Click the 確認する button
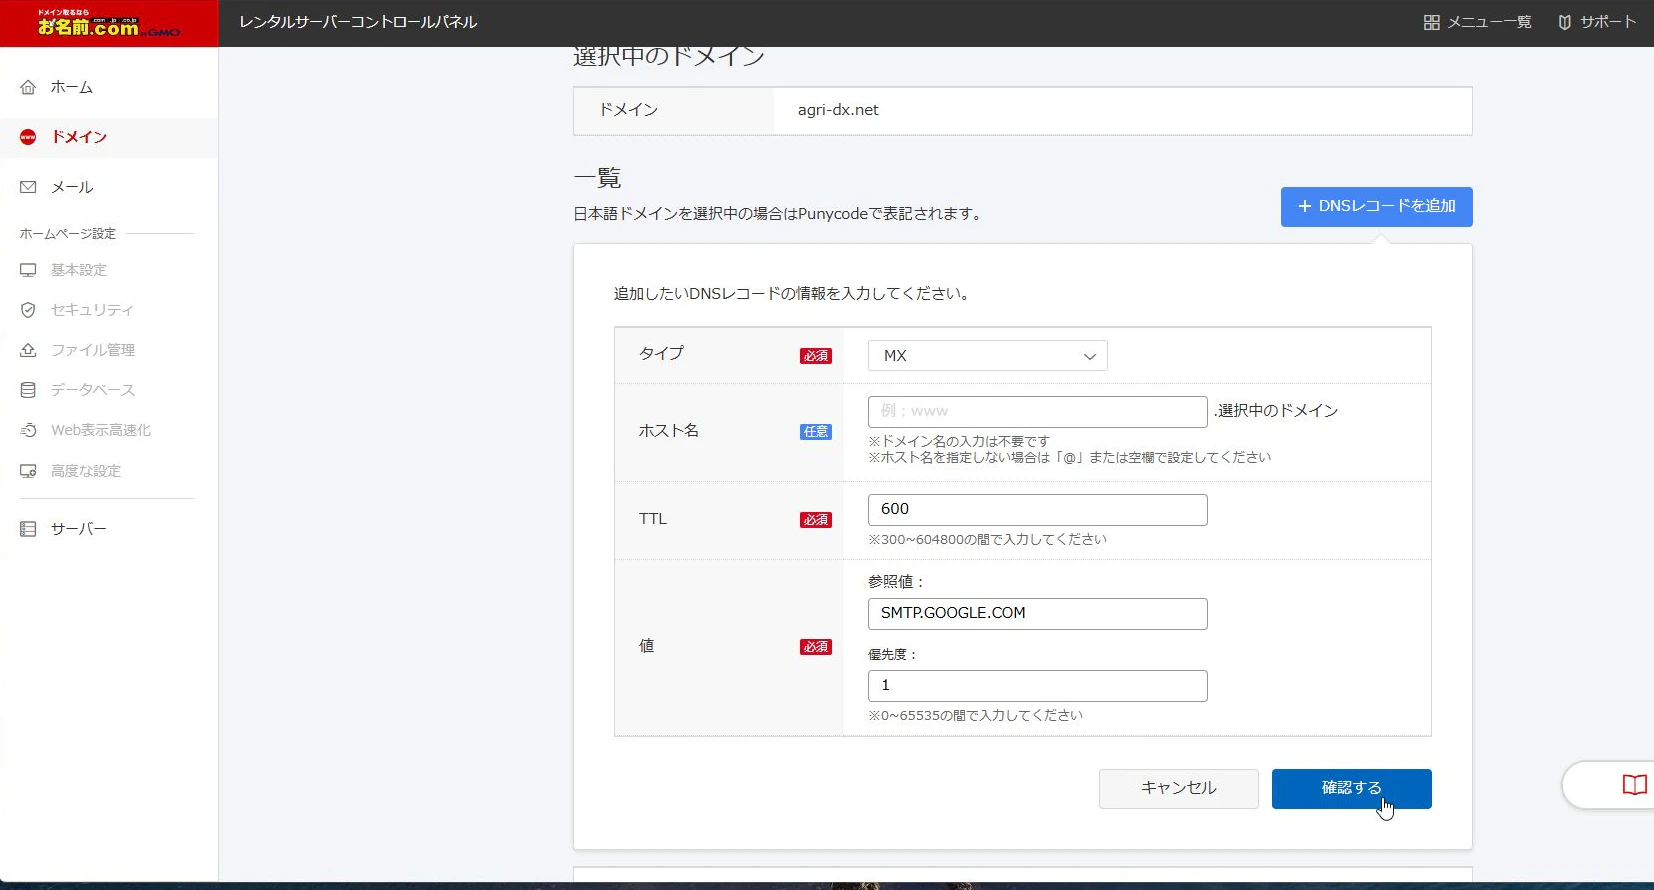 click(x=1351, y=788)
